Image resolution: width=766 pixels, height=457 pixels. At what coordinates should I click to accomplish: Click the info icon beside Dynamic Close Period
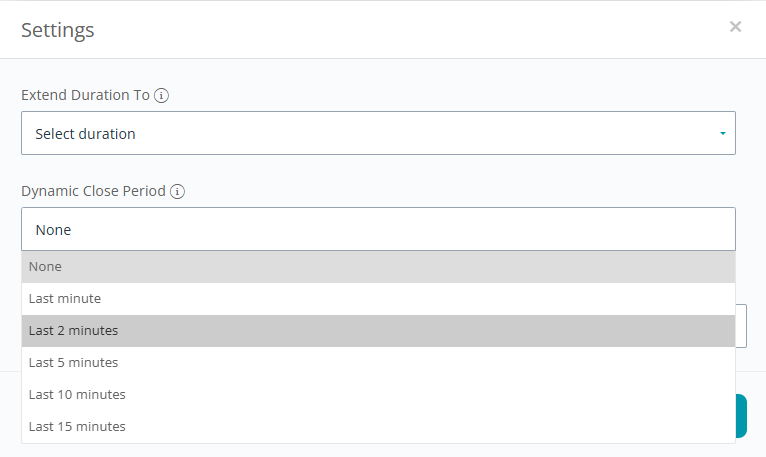tap(177, 191)
